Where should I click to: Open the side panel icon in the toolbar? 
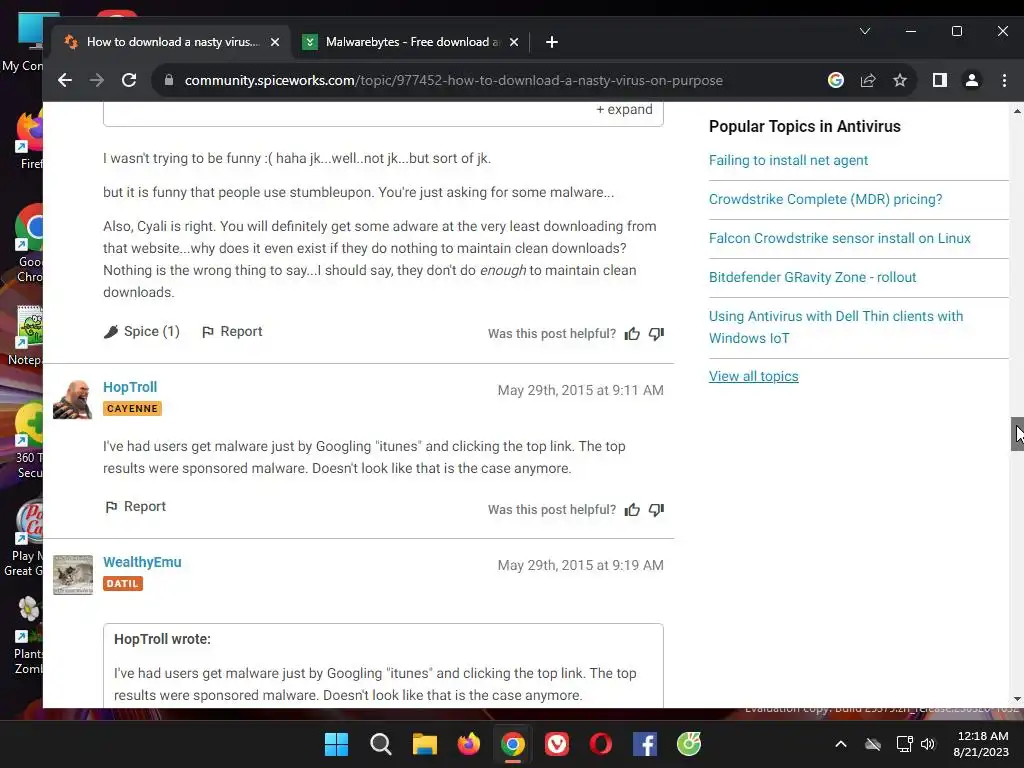click(x=940, y=80)
